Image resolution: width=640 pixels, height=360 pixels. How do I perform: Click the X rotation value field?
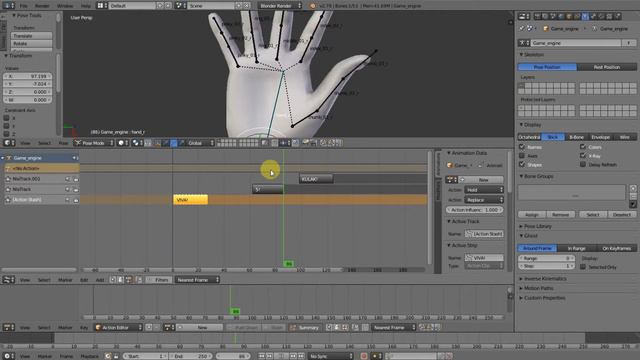point(28,76)
